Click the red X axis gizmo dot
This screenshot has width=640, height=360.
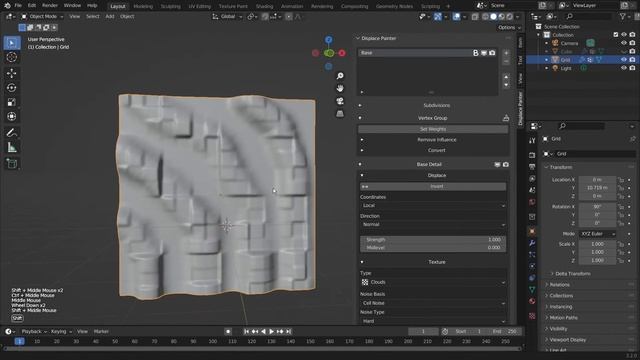[x=342, y=53]
